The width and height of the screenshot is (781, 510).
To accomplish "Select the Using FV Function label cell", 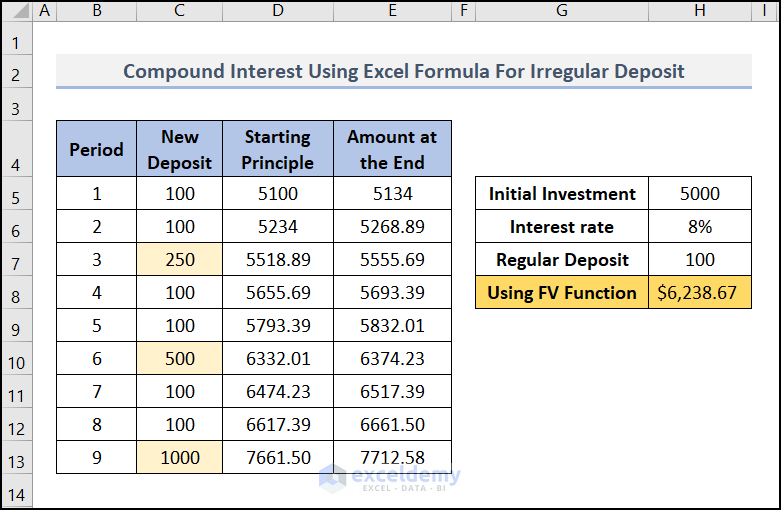I will tap(561, 293).
